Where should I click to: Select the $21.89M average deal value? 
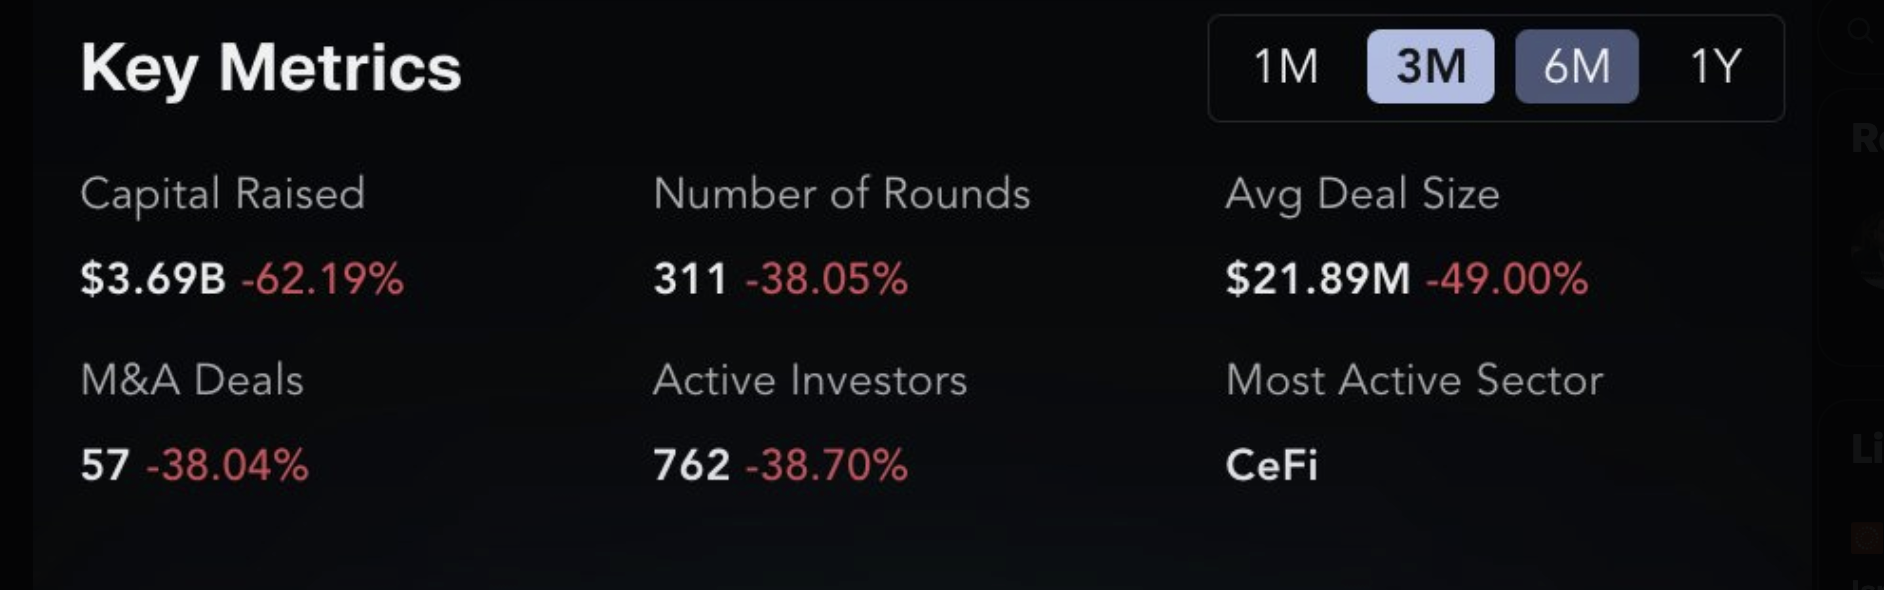pyautogui.click(x=1317, y=279)
